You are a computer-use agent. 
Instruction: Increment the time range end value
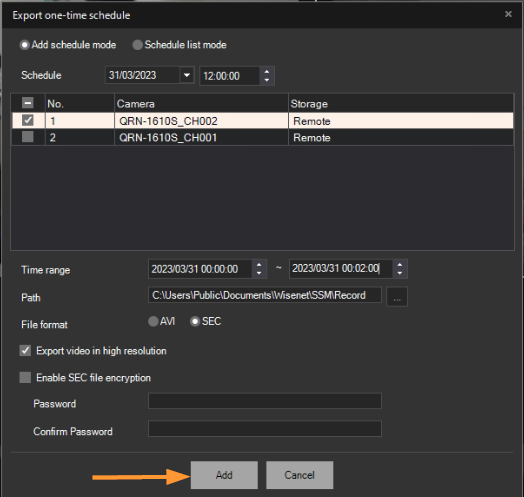[400, 265]
